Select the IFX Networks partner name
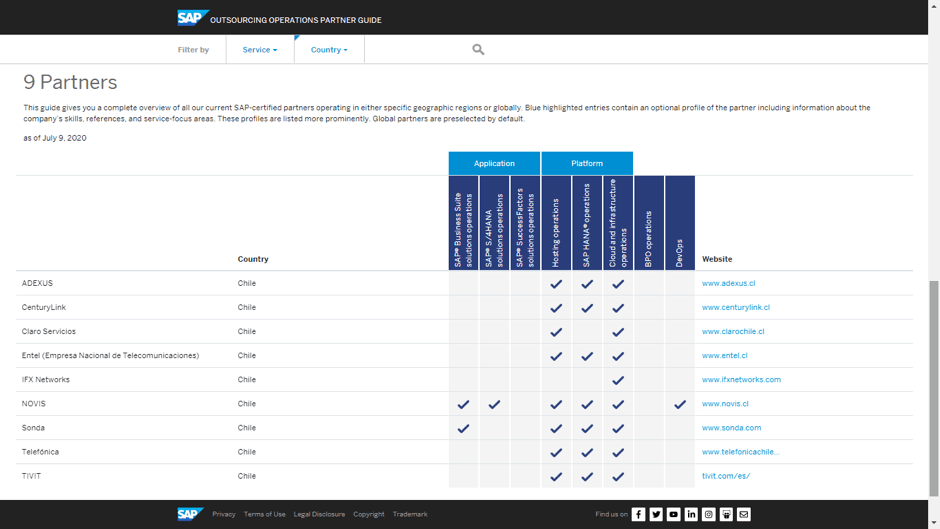 click(x=46, y=379)
